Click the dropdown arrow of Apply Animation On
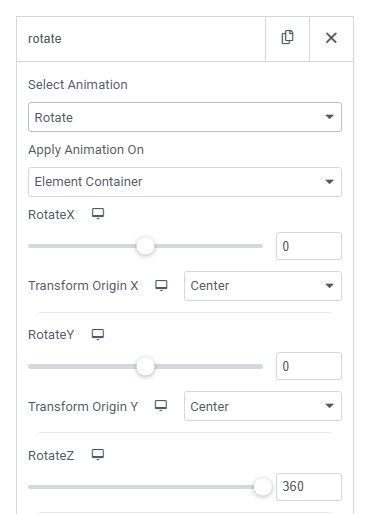This screenshot has height=514, width=371. (329, 182)
